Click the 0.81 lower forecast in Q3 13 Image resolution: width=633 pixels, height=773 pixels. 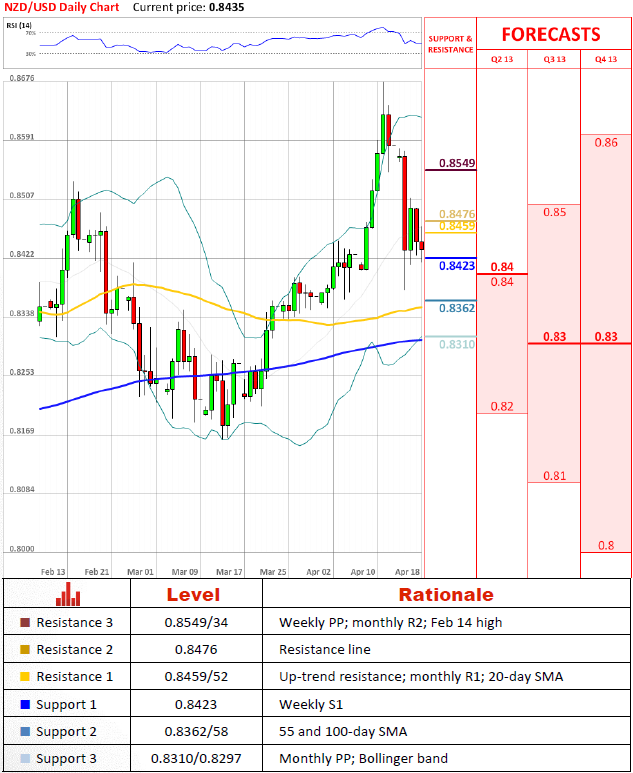(x=555, y=476)
